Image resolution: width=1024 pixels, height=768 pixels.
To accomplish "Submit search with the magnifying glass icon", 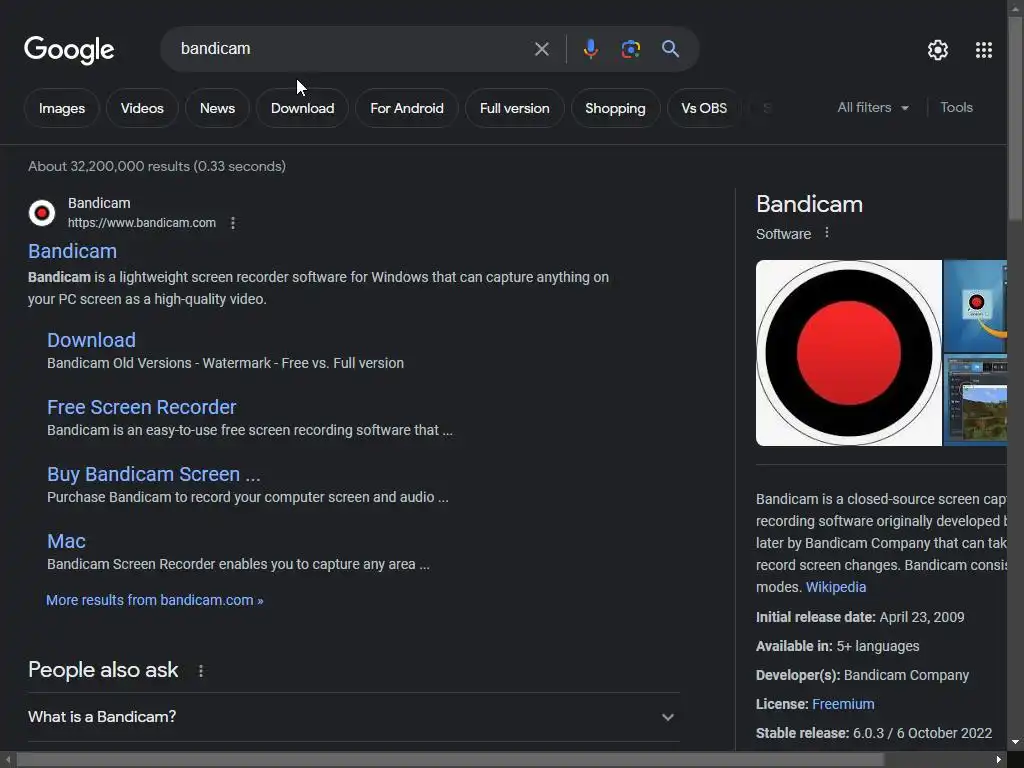I will [670, 48].
